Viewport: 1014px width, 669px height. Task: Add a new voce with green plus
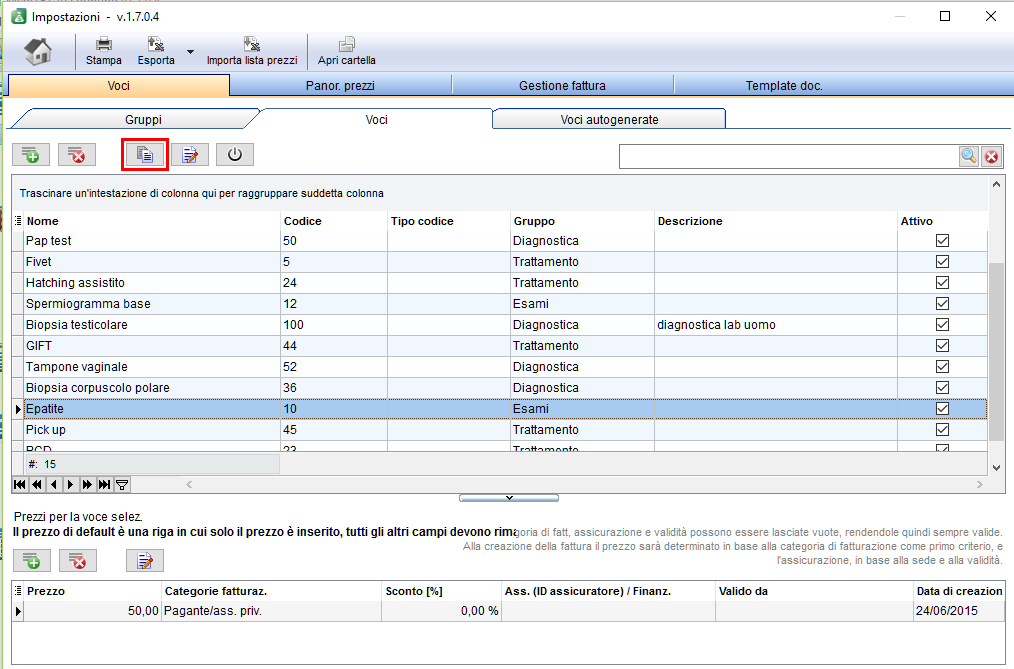click(30, 154)
